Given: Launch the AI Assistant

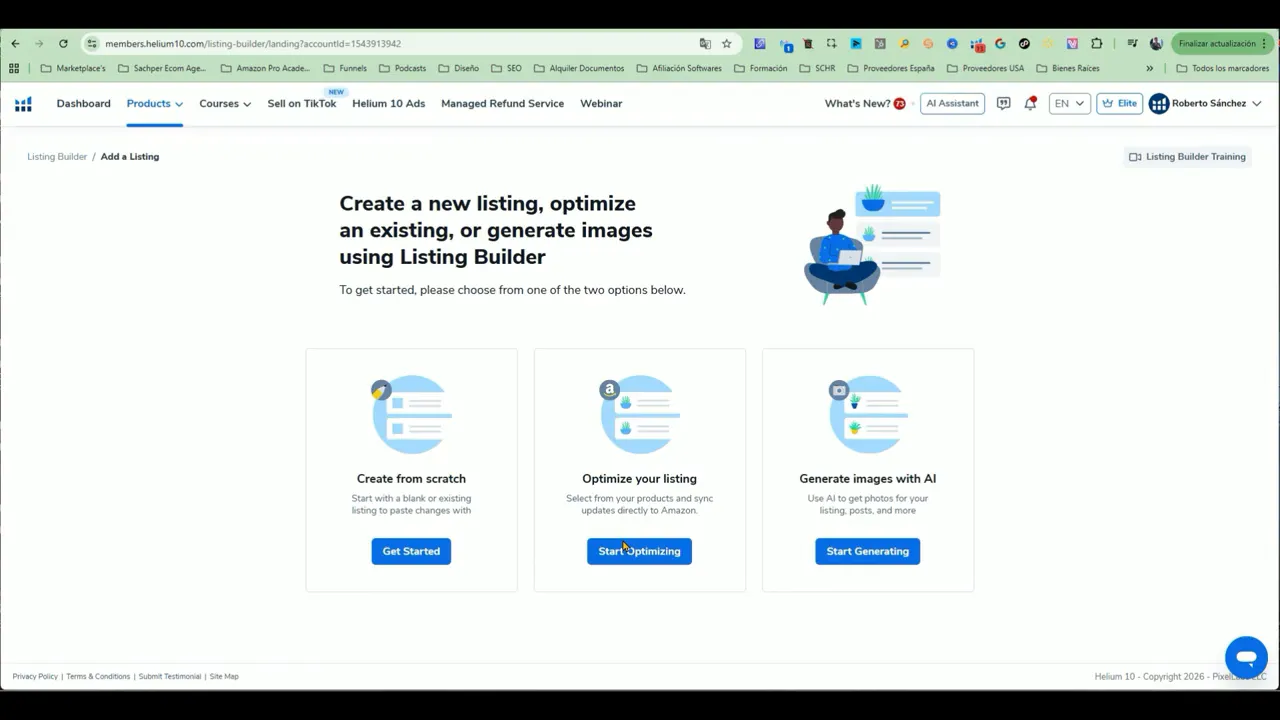Looking at the screenshot, I should [x=952, y=104].
